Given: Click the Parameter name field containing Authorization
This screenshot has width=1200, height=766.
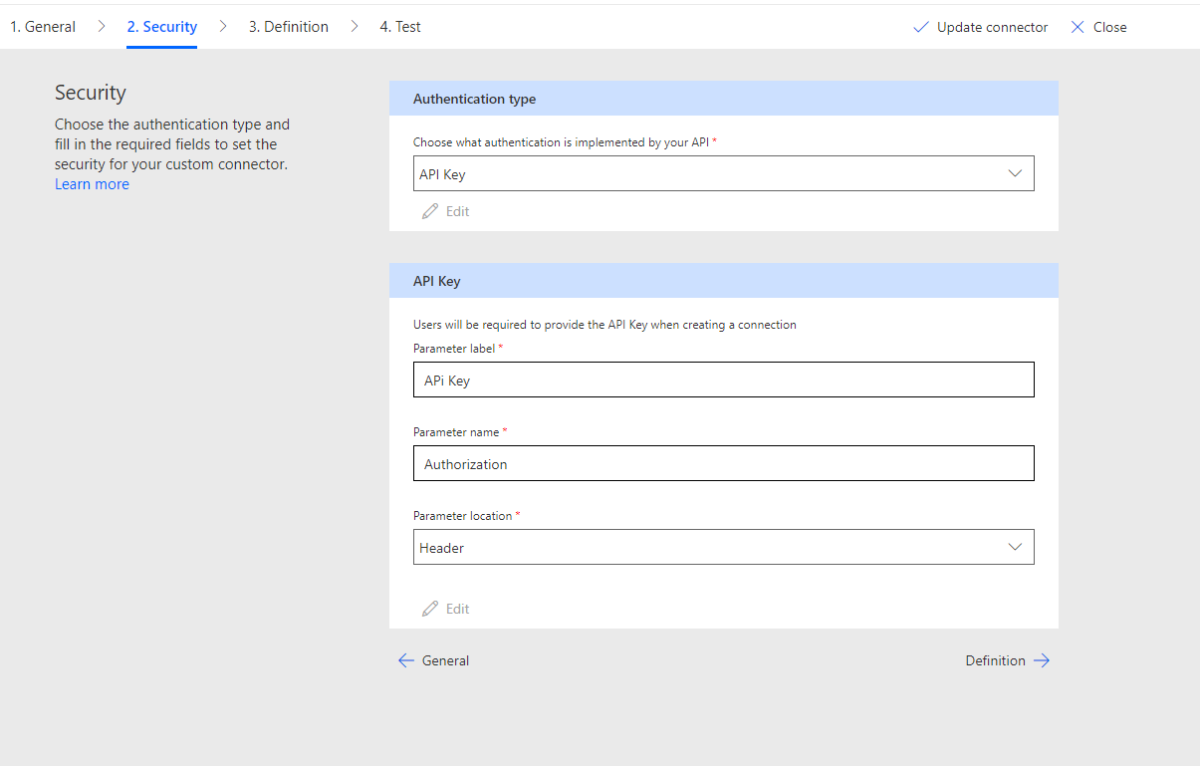Looking at the screenshot, I should click(724, 463).
